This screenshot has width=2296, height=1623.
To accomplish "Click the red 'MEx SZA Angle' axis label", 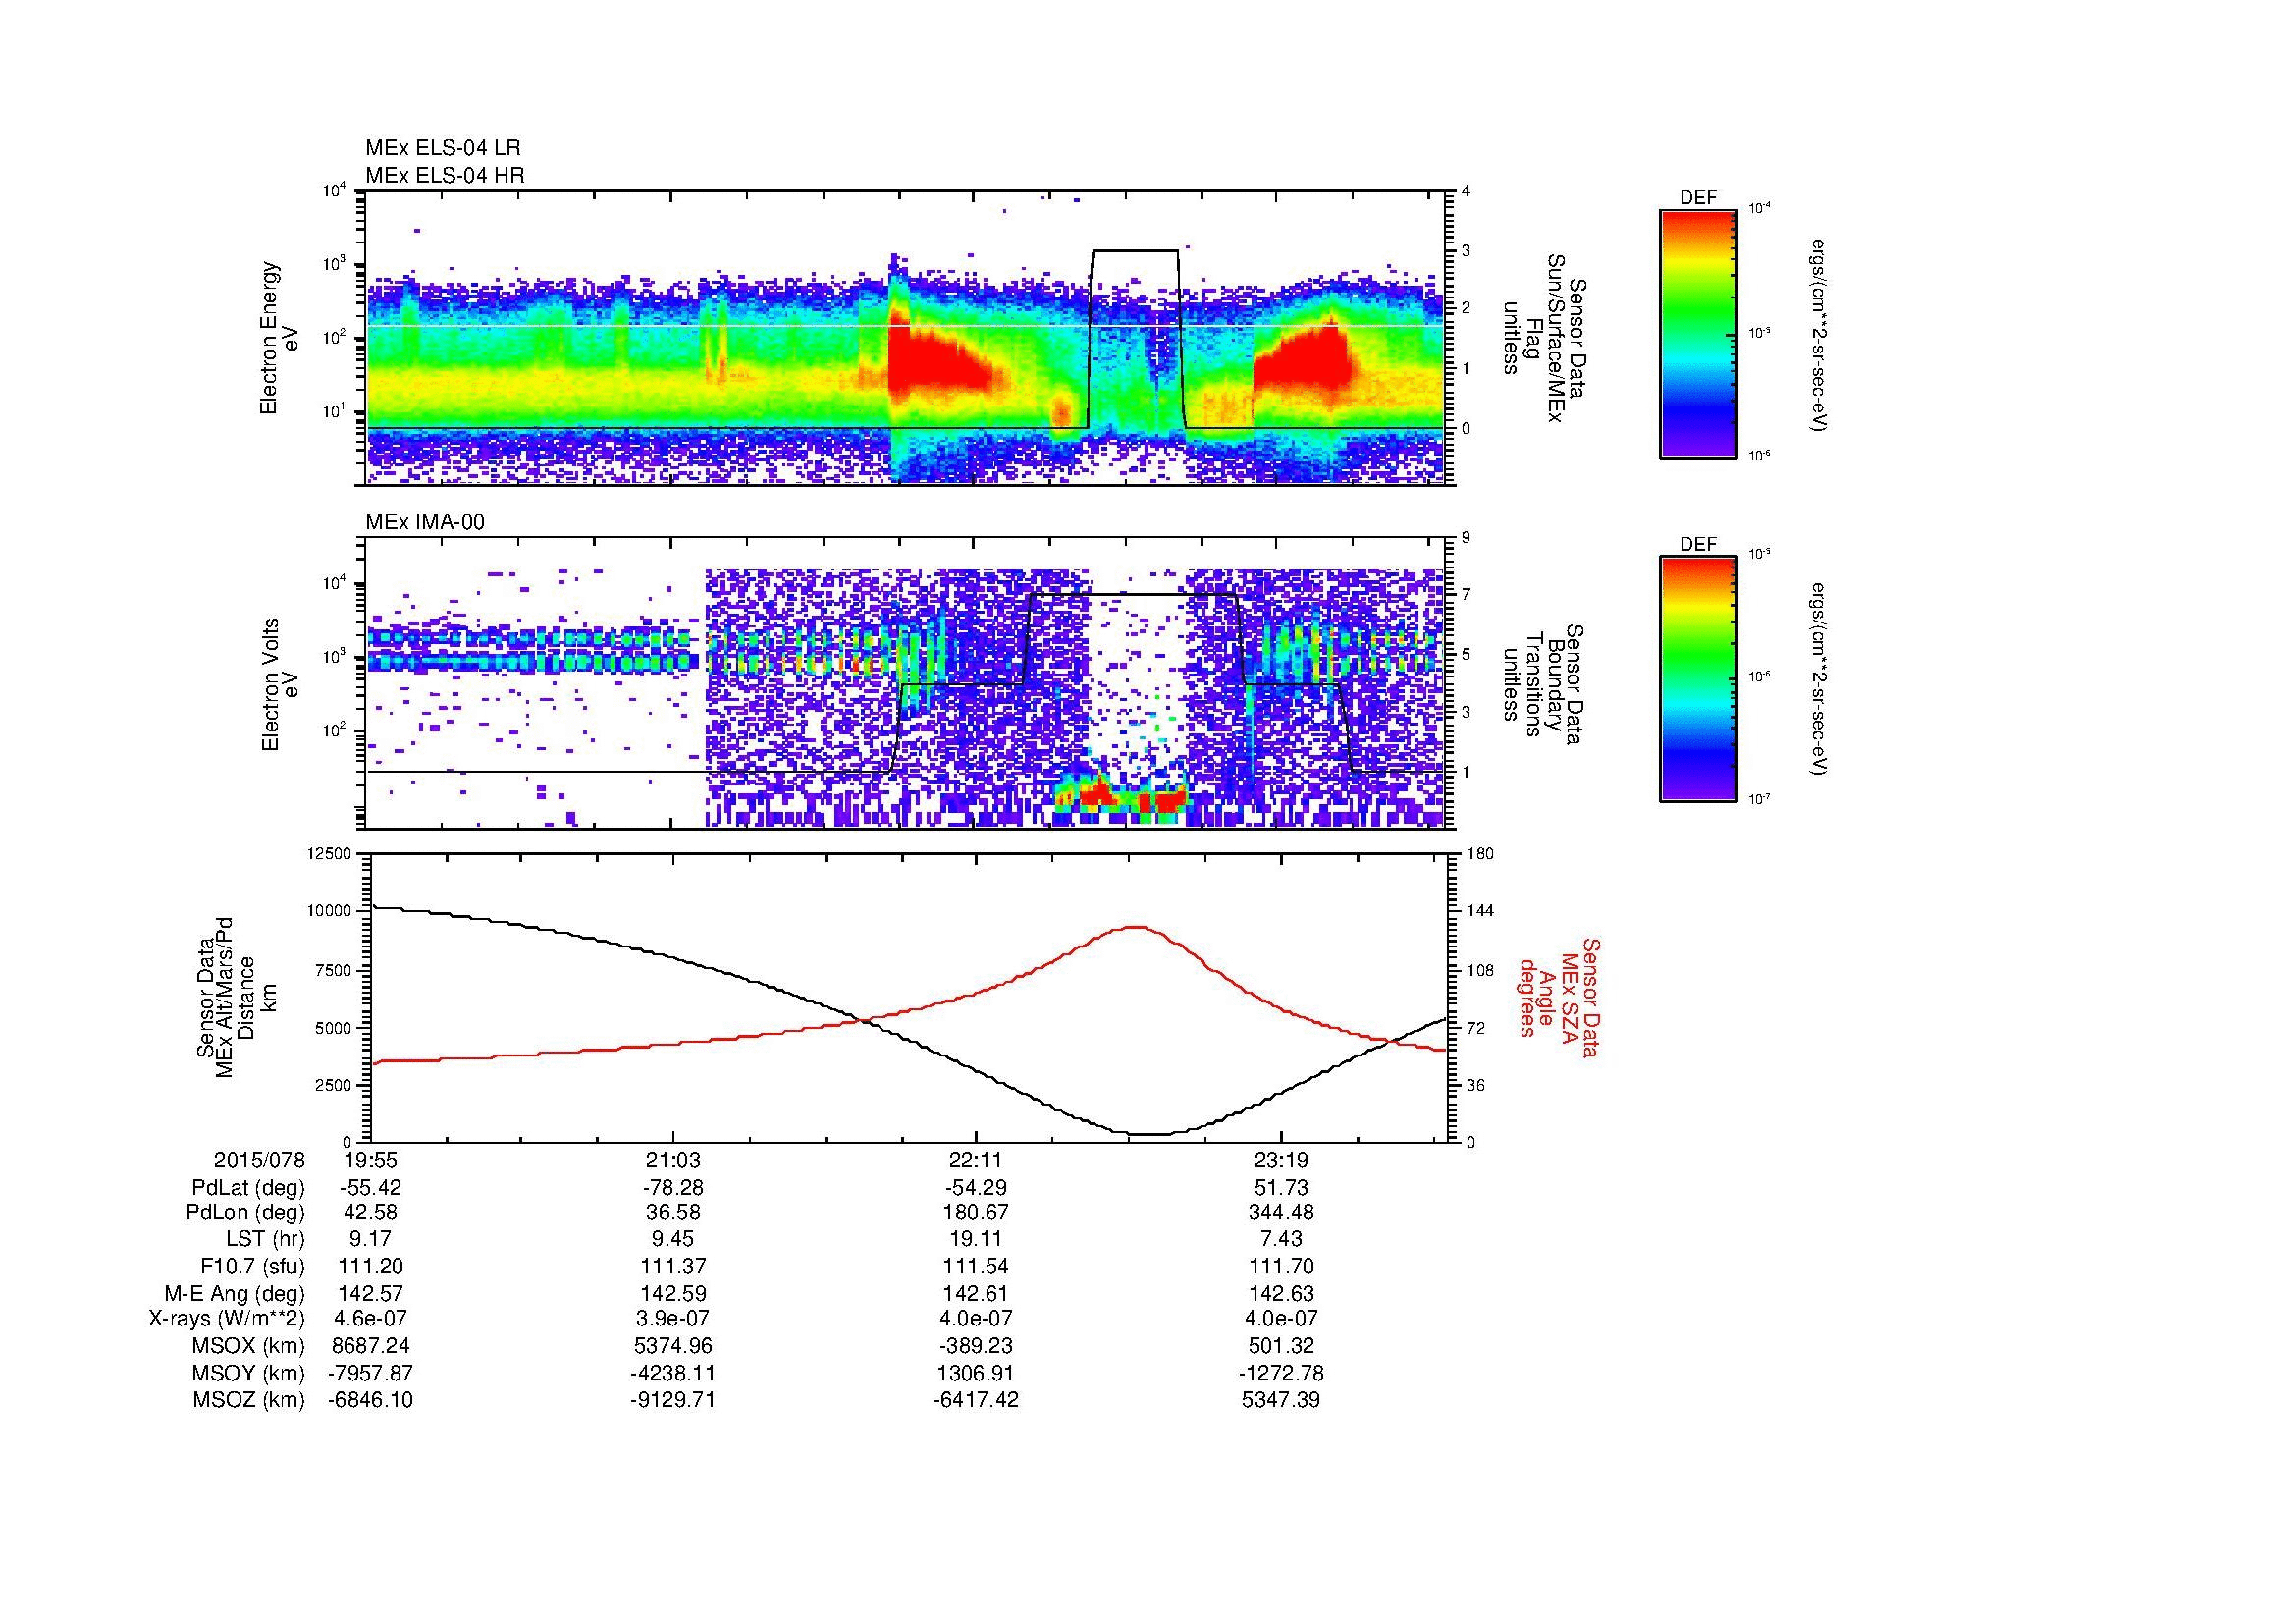I will 1558,997.
